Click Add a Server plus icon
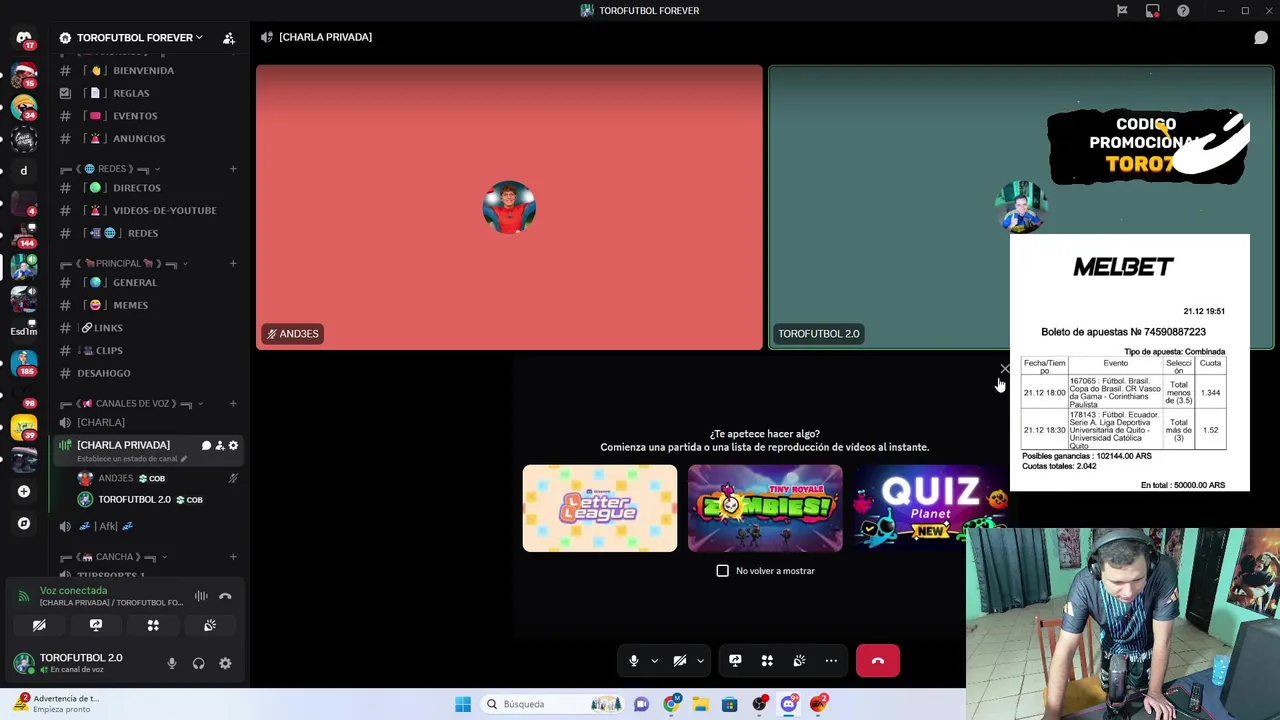Screen dimensions: 1280x720 coord(24,491)
